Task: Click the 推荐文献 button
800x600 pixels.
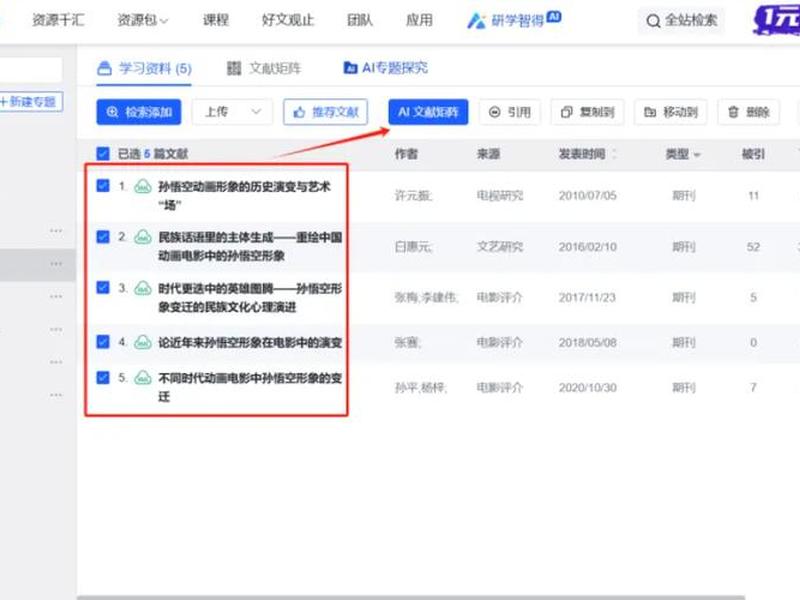Action: (x=326, y=112)
